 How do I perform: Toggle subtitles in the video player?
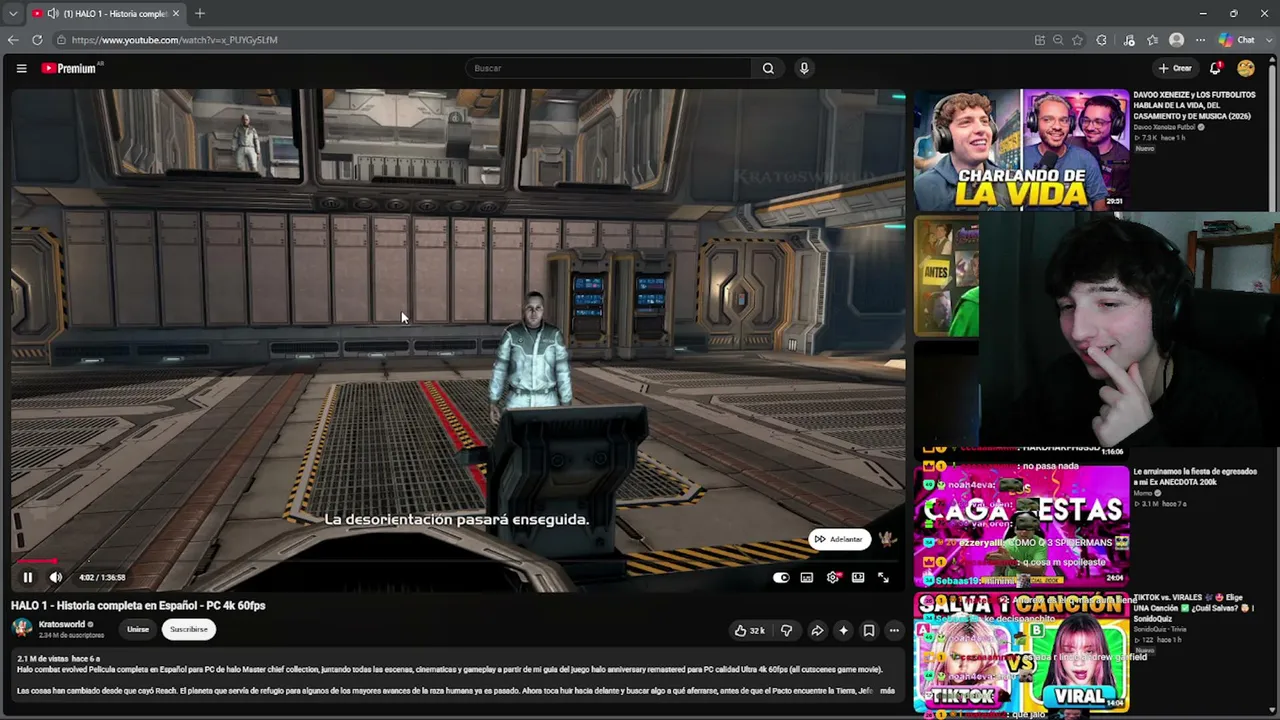click(x=807, y=577)
